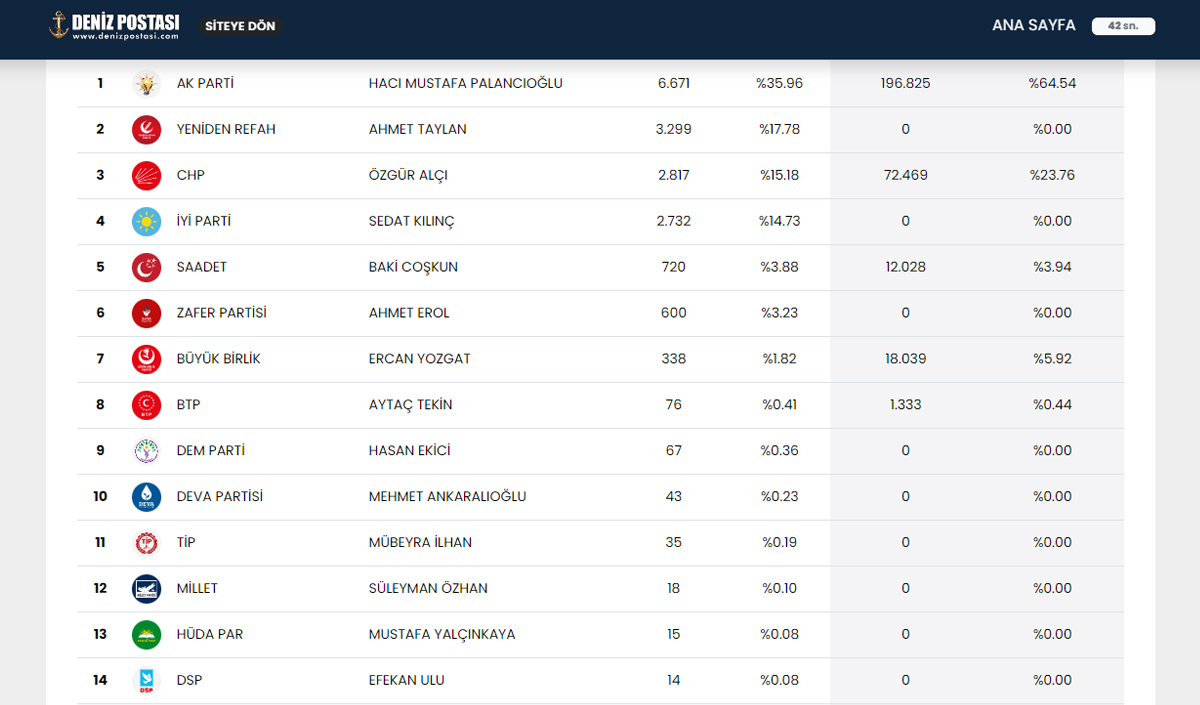
Task: Click candidate Özgür Alçı
Action: tap(408, 176)
